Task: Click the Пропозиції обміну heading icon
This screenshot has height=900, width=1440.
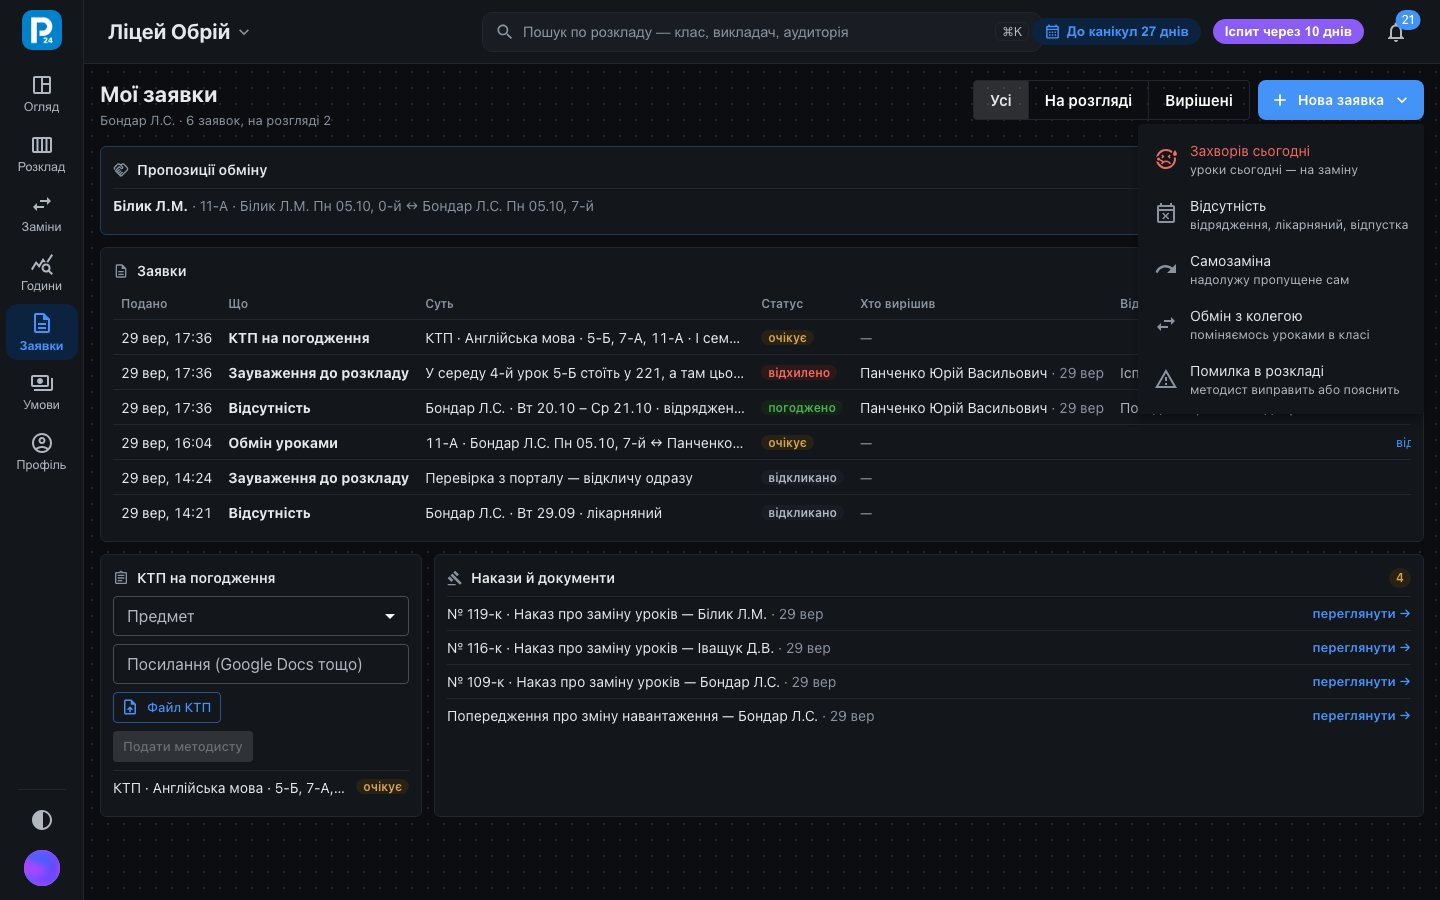Action: (x=121, y=170)
